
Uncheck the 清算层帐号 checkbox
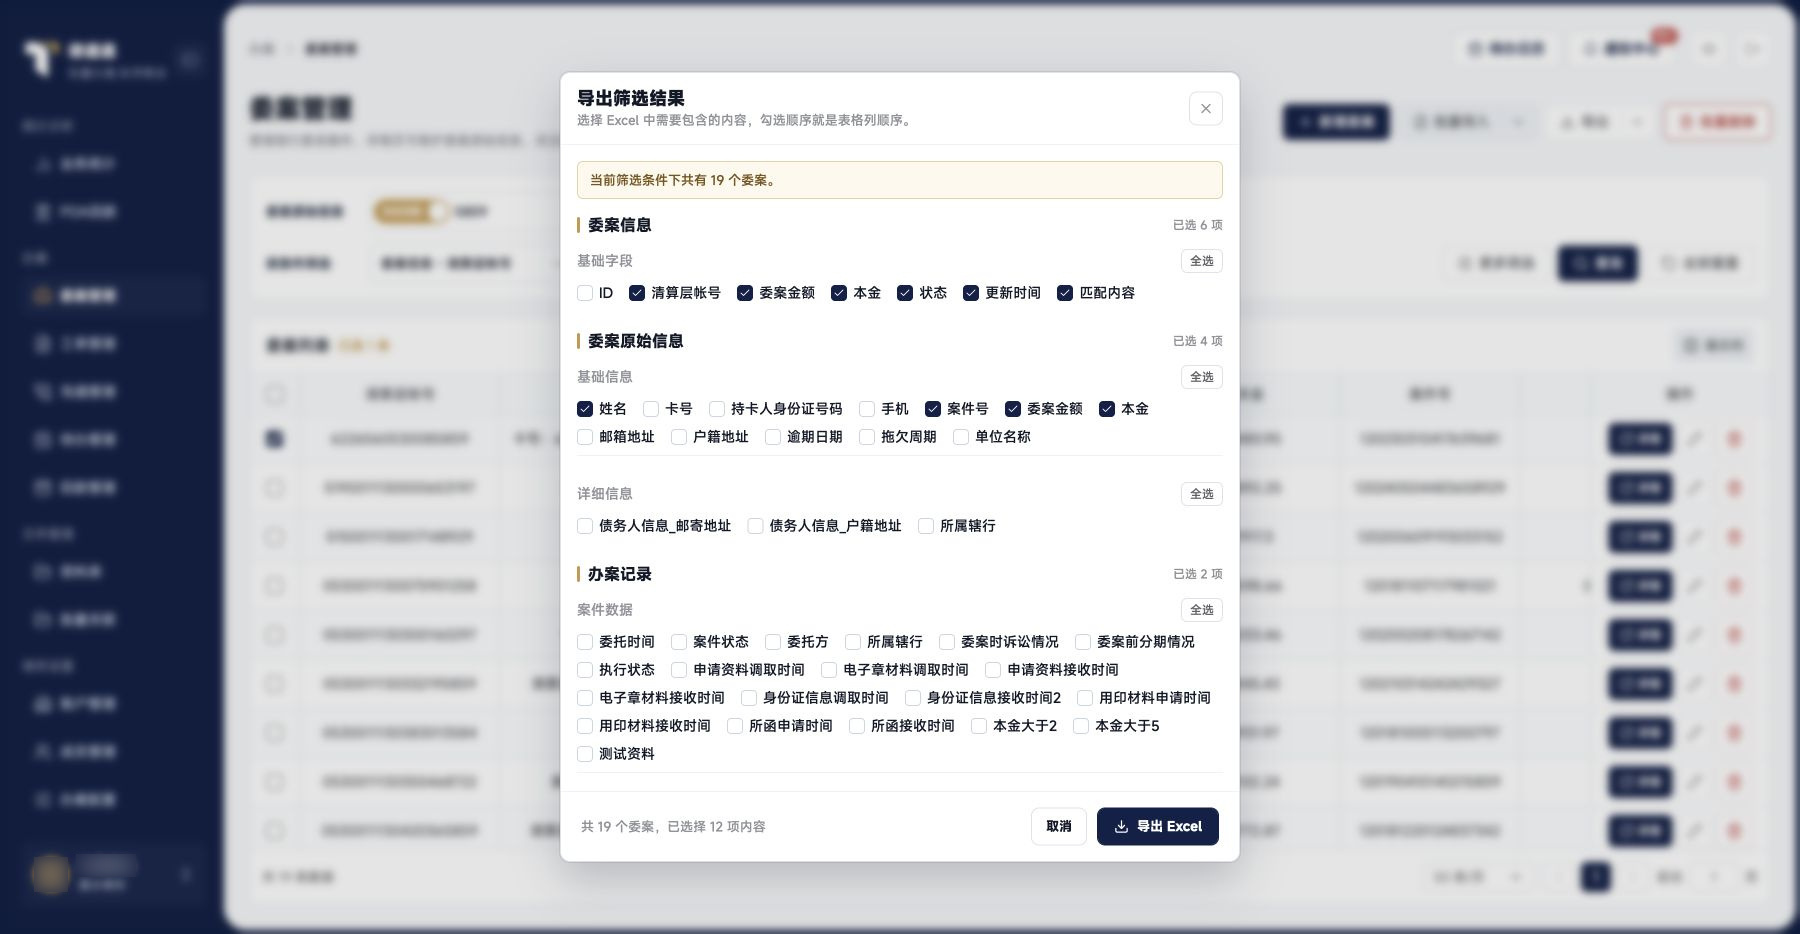click(637, 293)
